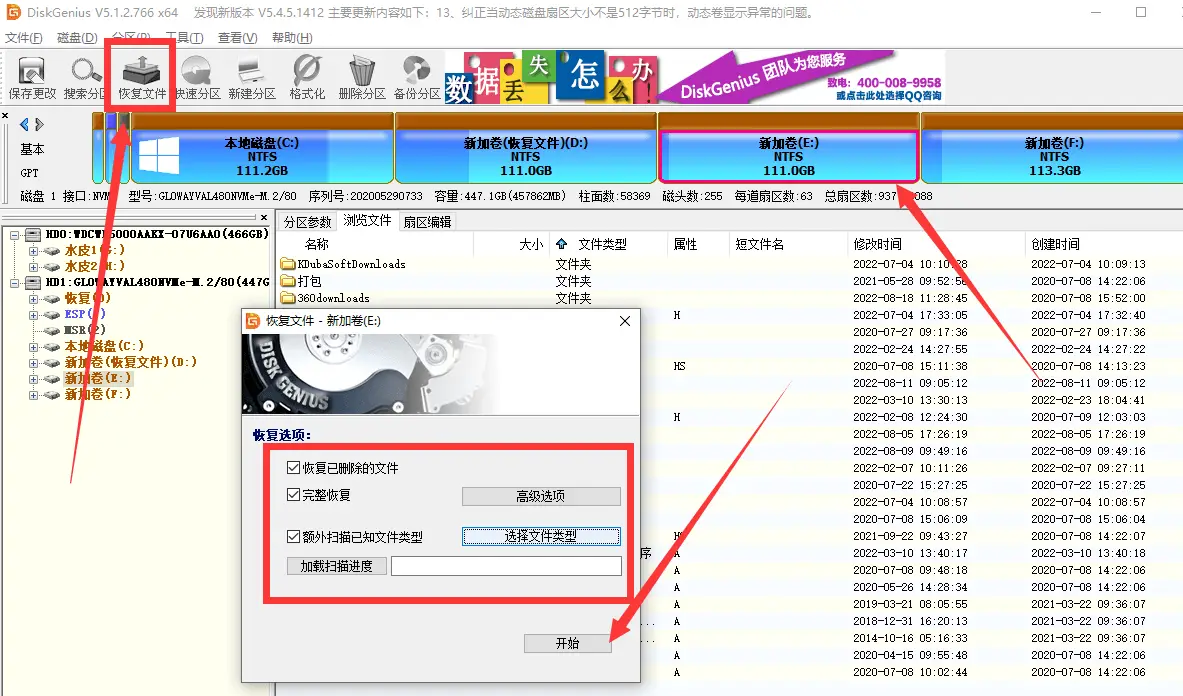Switch to the 分区参数 tab
The height and width of the screenshot is (696, 1183).
click(307, 222)
